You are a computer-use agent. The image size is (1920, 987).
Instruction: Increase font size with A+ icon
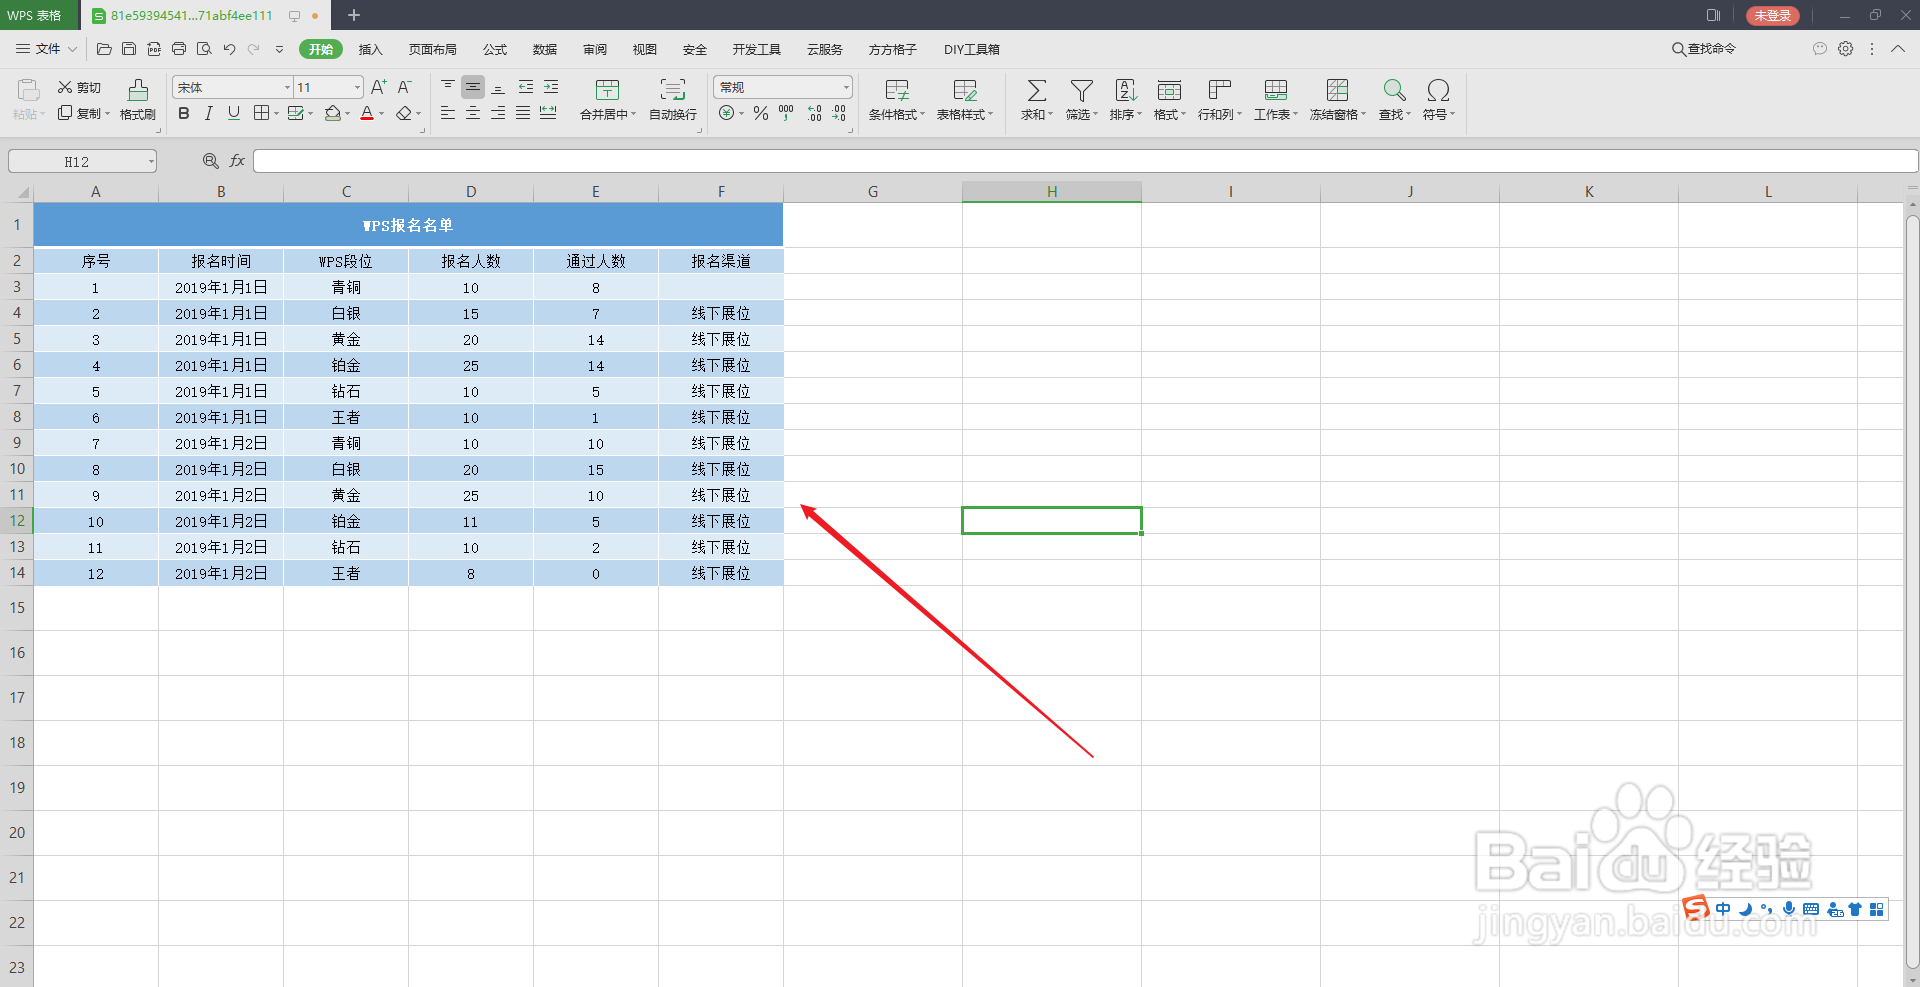[378, 87]
